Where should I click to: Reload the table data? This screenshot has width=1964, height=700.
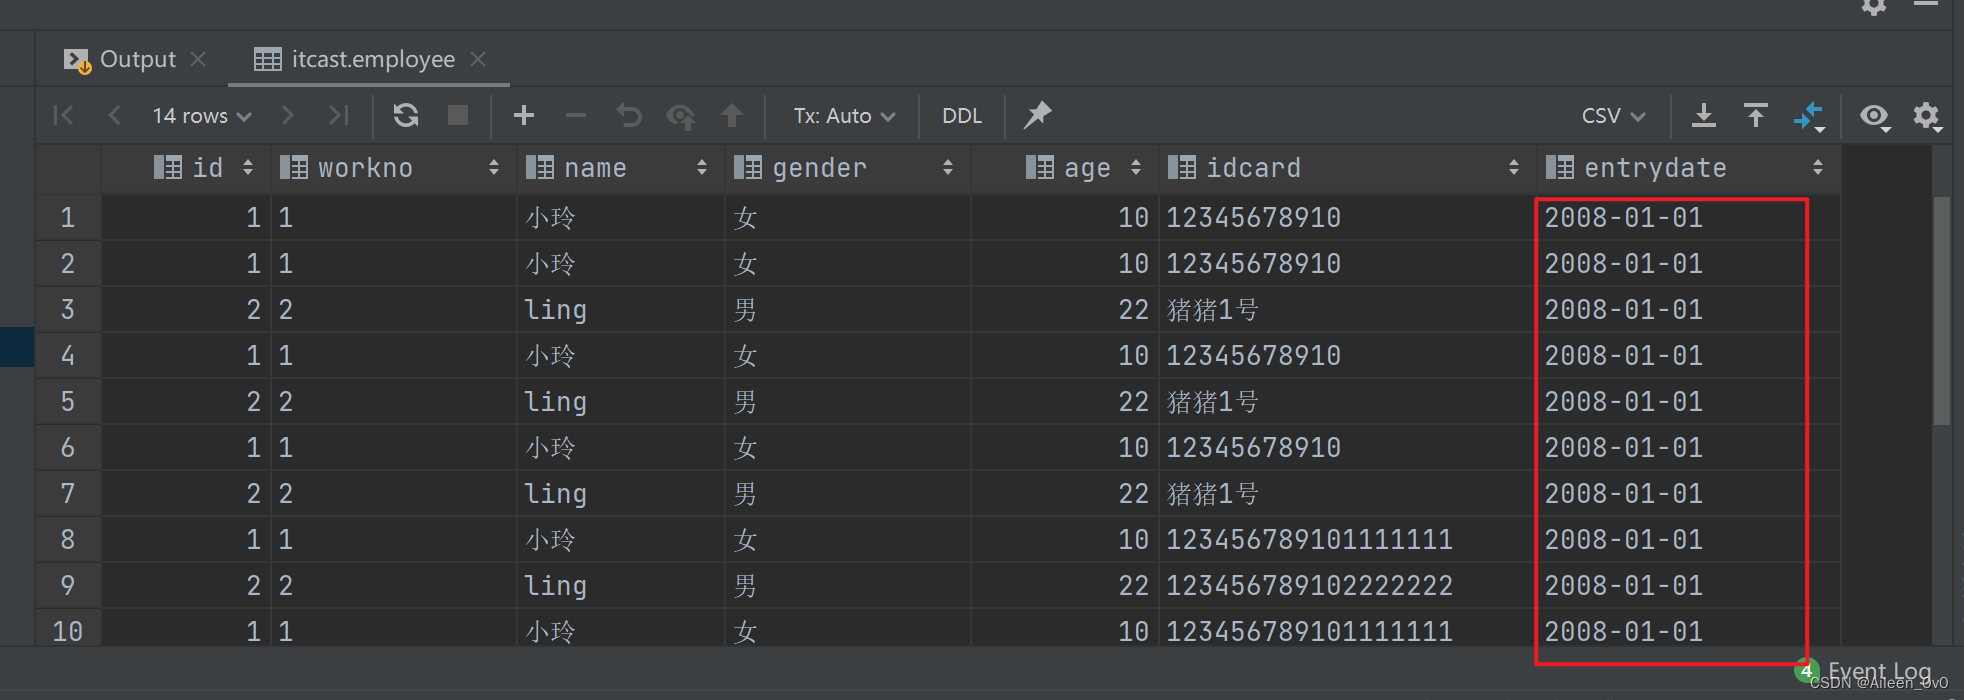pyautogui.click(x=406, y=116)
